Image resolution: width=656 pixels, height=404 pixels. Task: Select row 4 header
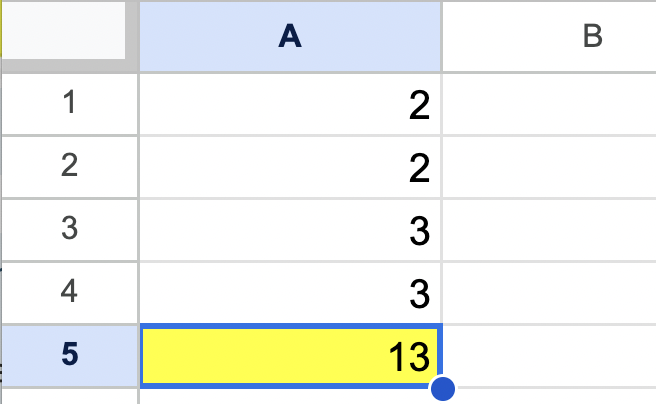pos(69,292)
